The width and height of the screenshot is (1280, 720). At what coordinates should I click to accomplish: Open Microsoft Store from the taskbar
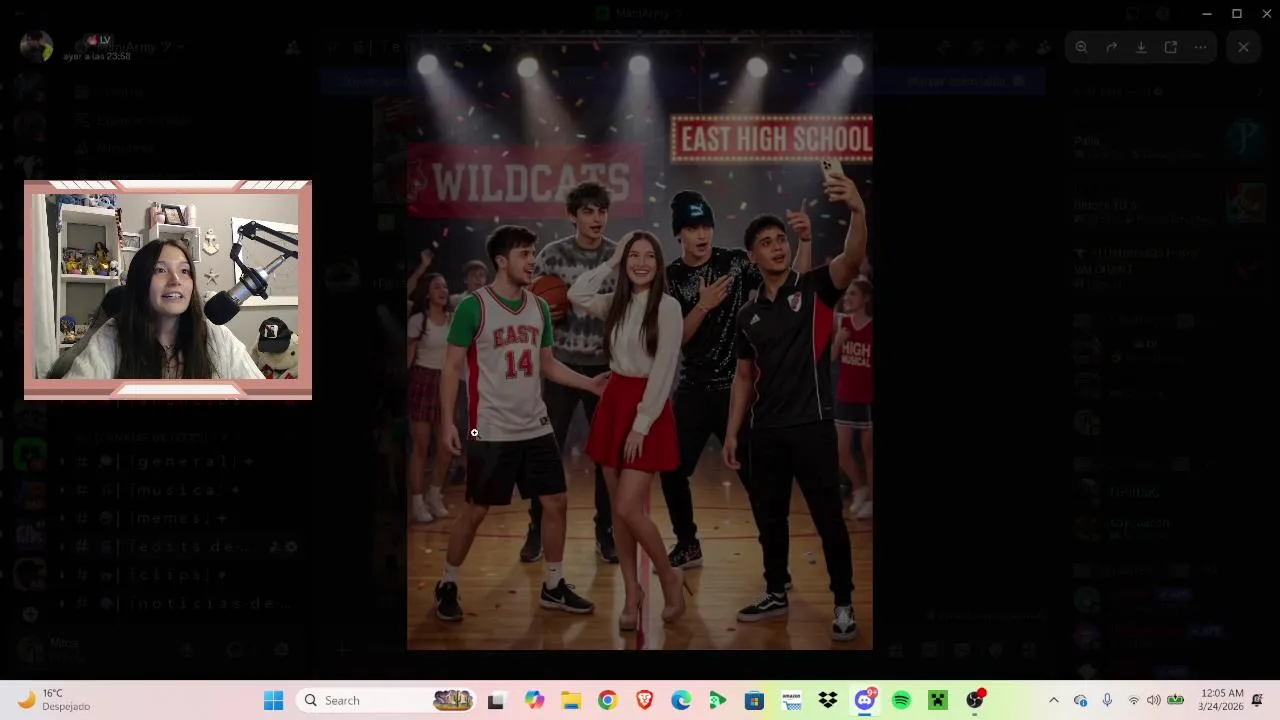[754, 701]
